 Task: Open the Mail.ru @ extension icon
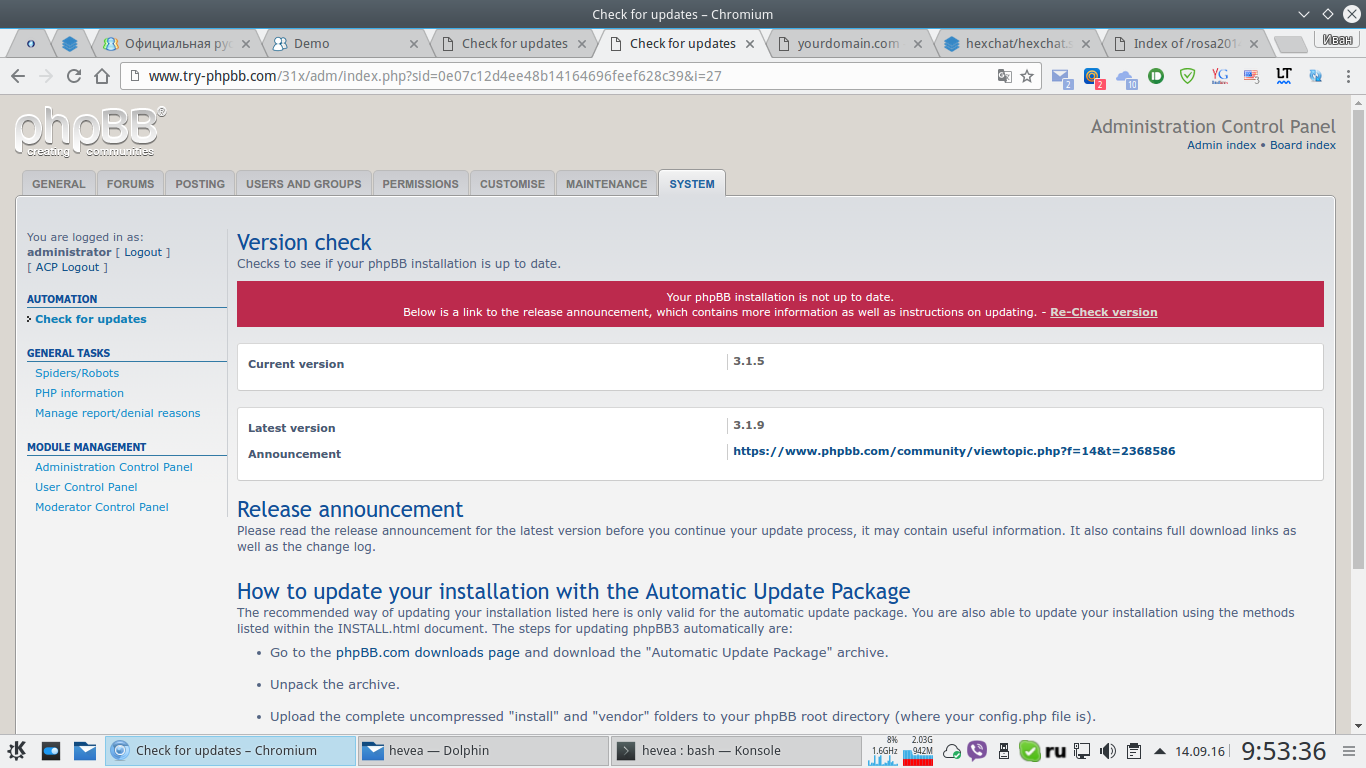(1092, 76)
